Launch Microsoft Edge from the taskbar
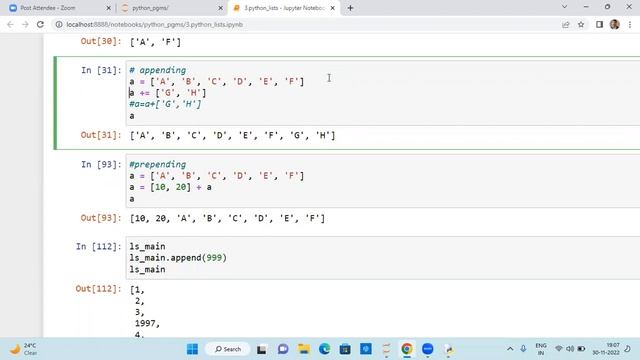The height and width of the screenshot is (360, 640). point(324,349)
